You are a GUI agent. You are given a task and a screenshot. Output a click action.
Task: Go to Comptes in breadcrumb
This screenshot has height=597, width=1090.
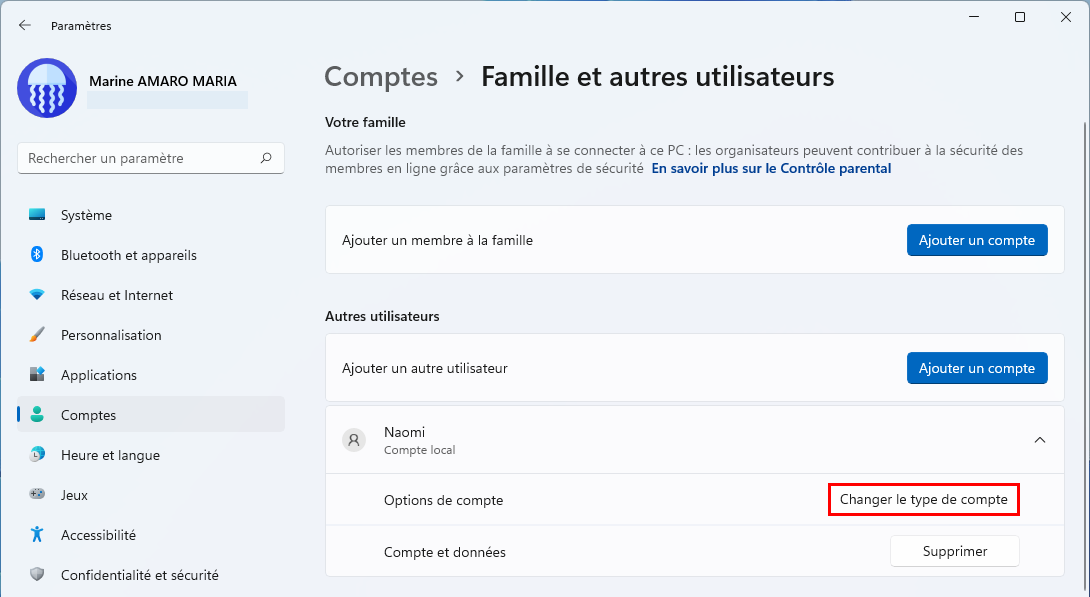[x=381, y=76]
